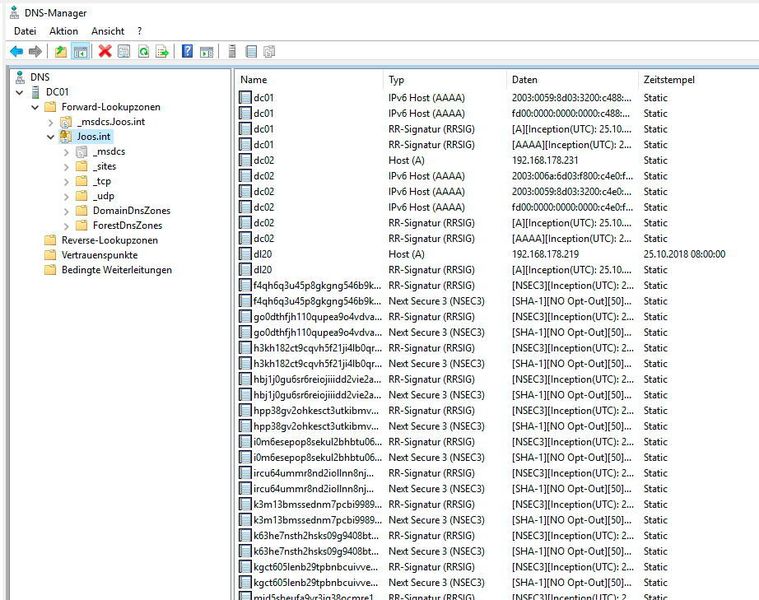Click the Export list icon
Screen dimensions: 759x600
click(162, 51)
